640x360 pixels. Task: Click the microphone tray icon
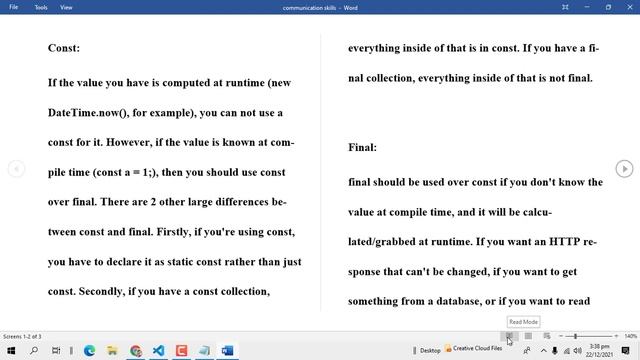point(555,351)
